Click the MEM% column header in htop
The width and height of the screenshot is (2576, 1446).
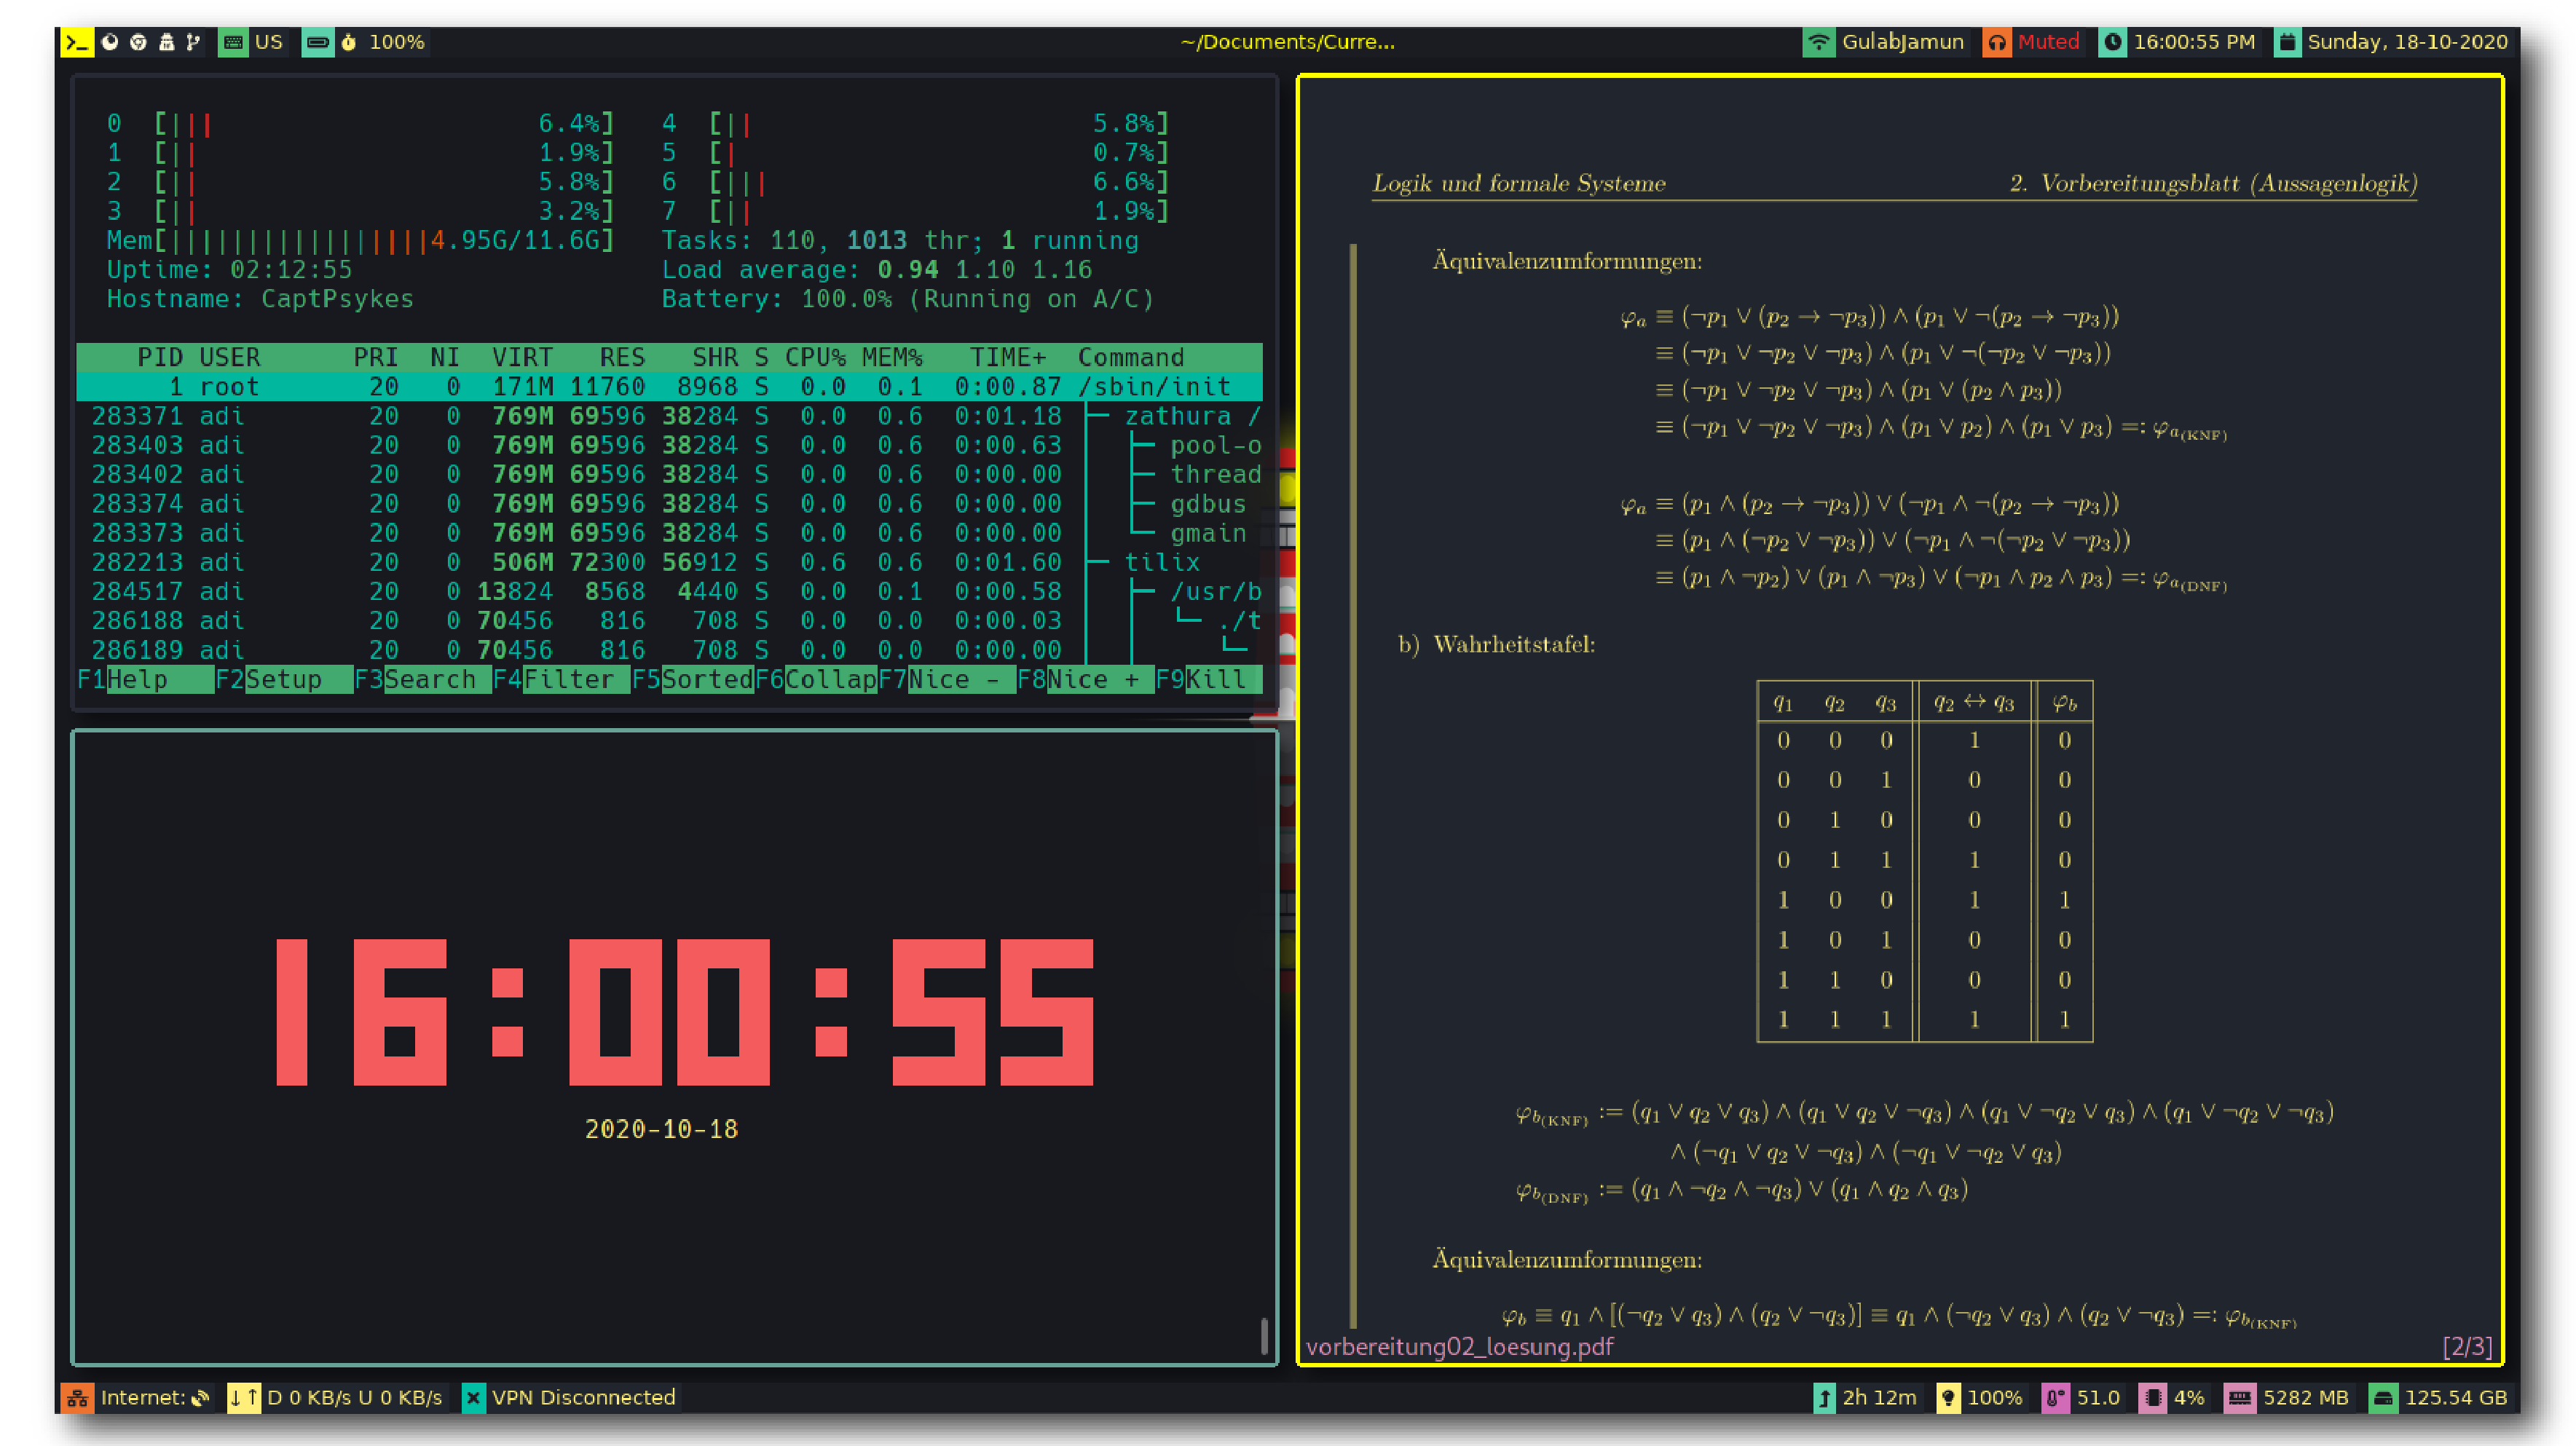[892, 357]
